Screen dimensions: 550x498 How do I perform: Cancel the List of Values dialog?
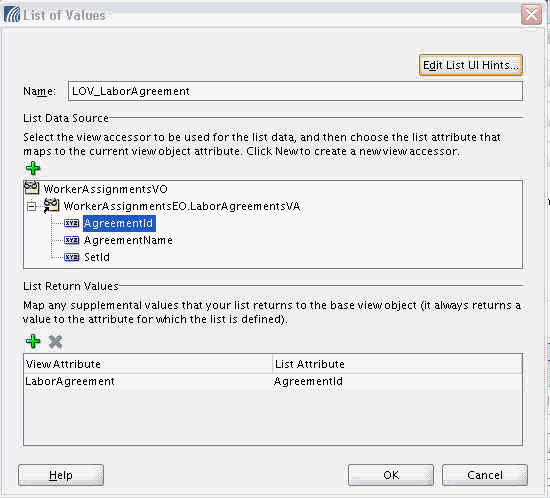[485, 475]
